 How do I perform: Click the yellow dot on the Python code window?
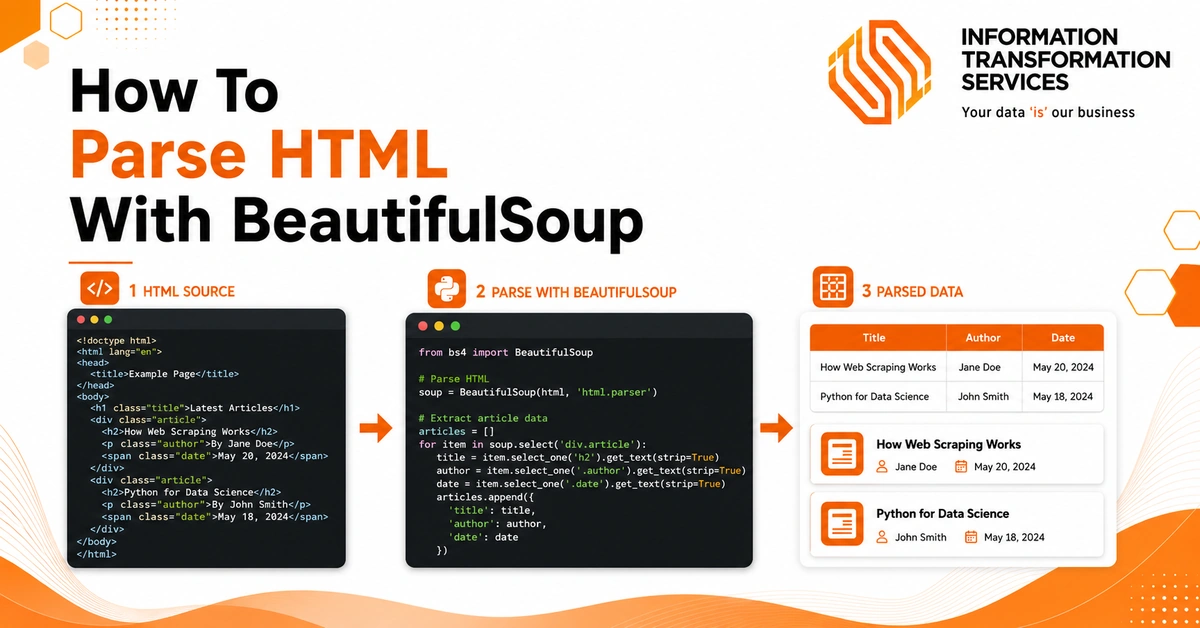coord(439,326)
